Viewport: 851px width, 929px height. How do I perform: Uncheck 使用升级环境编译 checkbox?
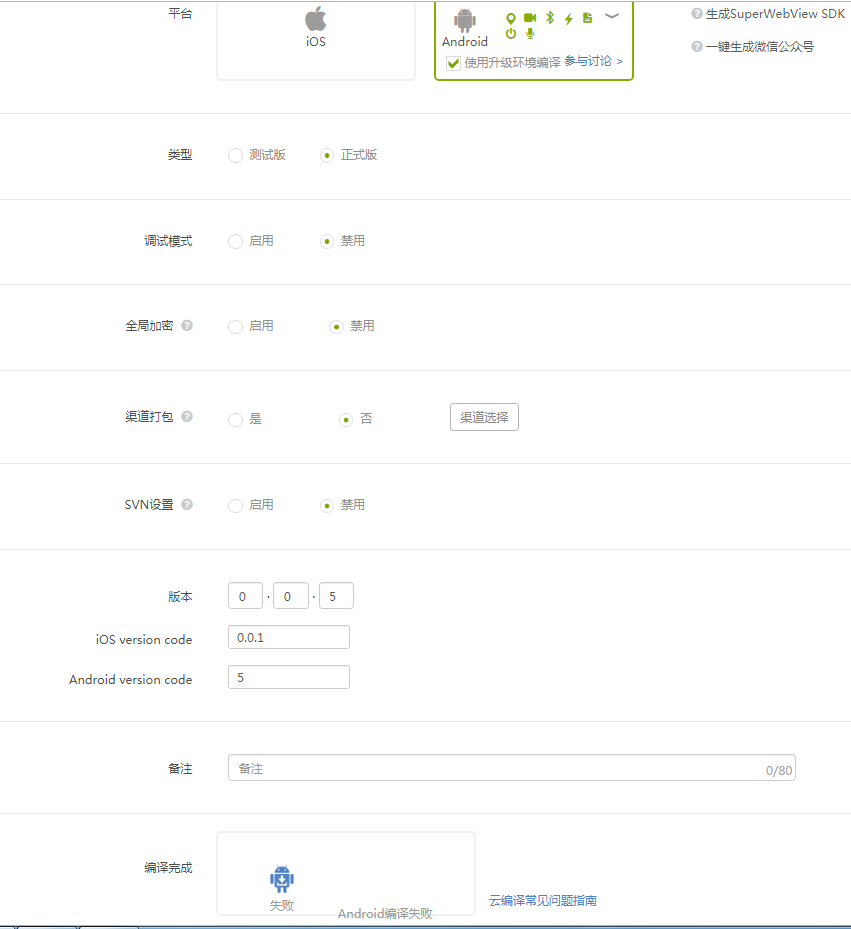coord(453,62)
